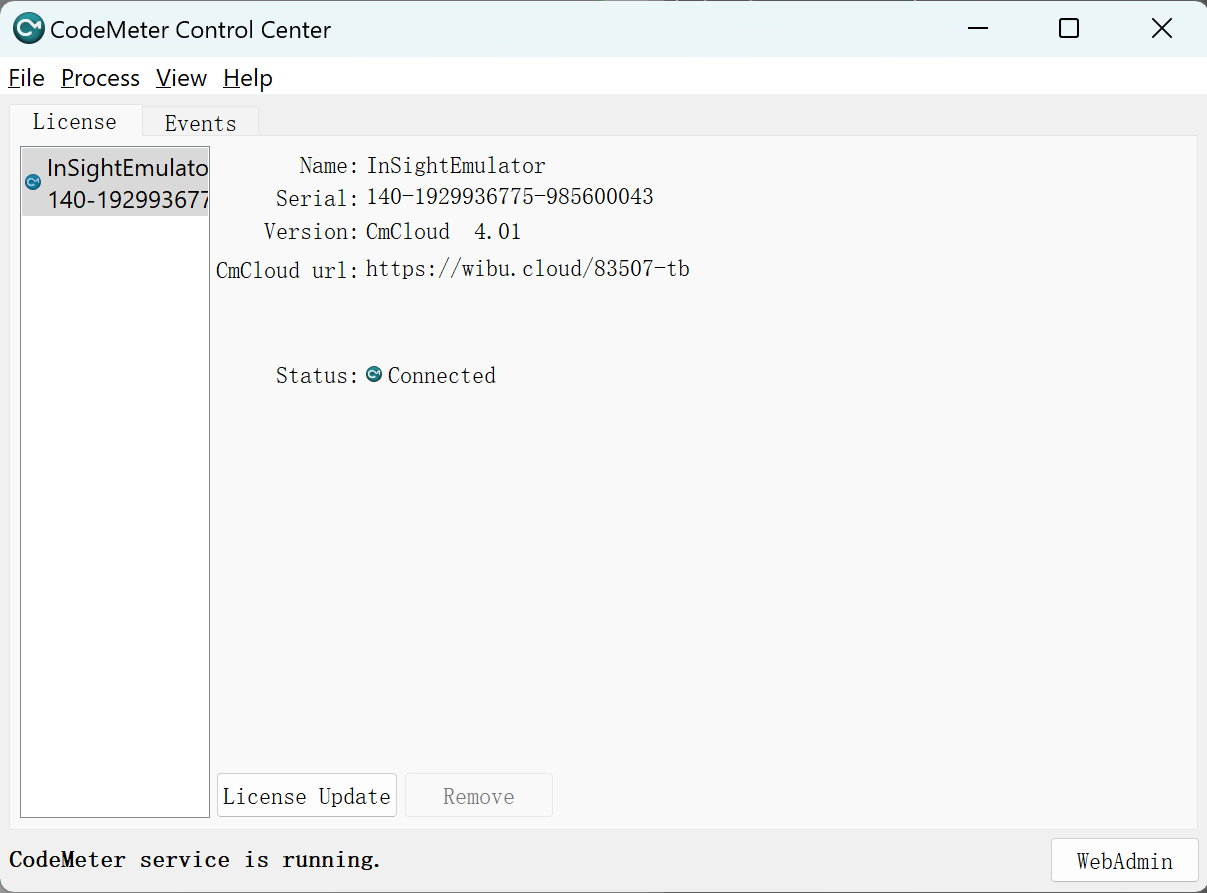Minimize the CodeMeter Control Center window
This screenshot has height=893, width=1207.
[x=977, y=29]
